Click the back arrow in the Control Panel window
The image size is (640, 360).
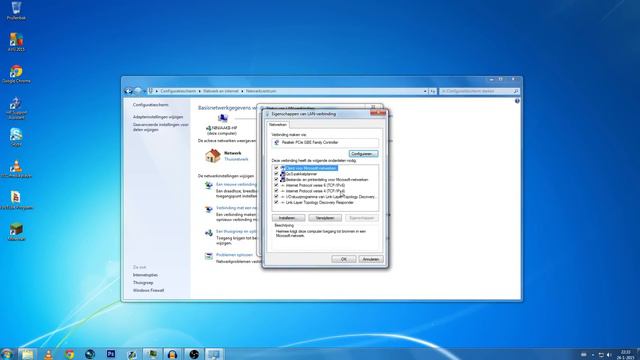point(128,91)
